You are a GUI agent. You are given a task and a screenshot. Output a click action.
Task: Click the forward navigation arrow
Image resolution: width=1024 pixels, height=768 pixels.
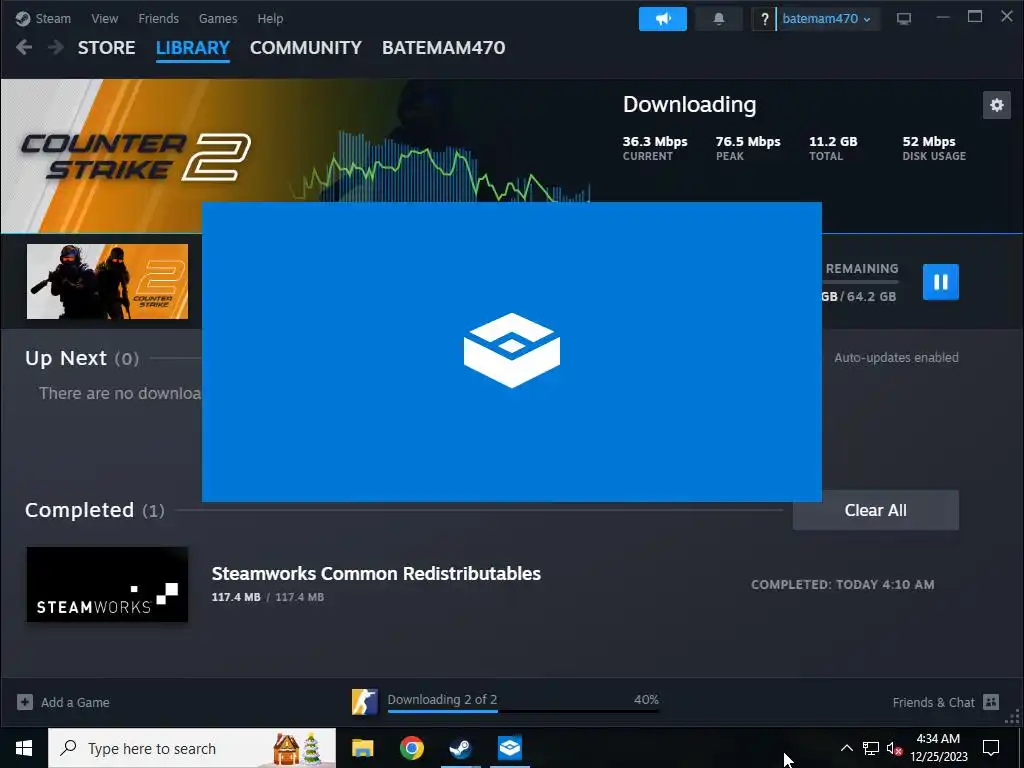point(56,48)
